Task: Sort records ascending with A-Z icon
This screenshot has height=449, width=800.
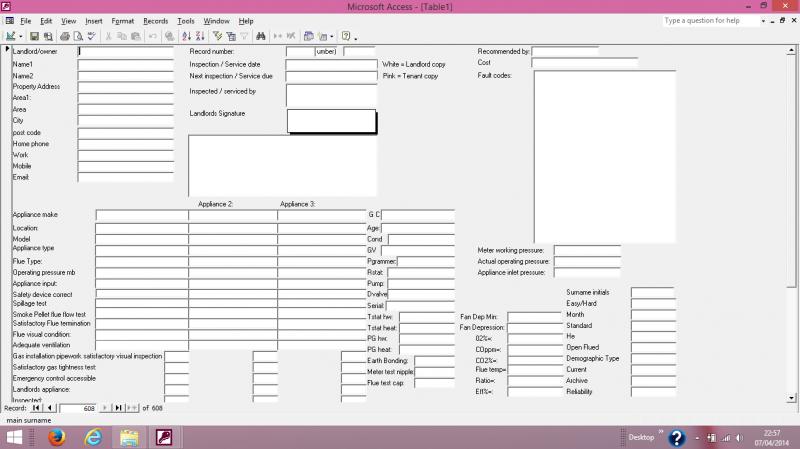Action: (186, 36)
